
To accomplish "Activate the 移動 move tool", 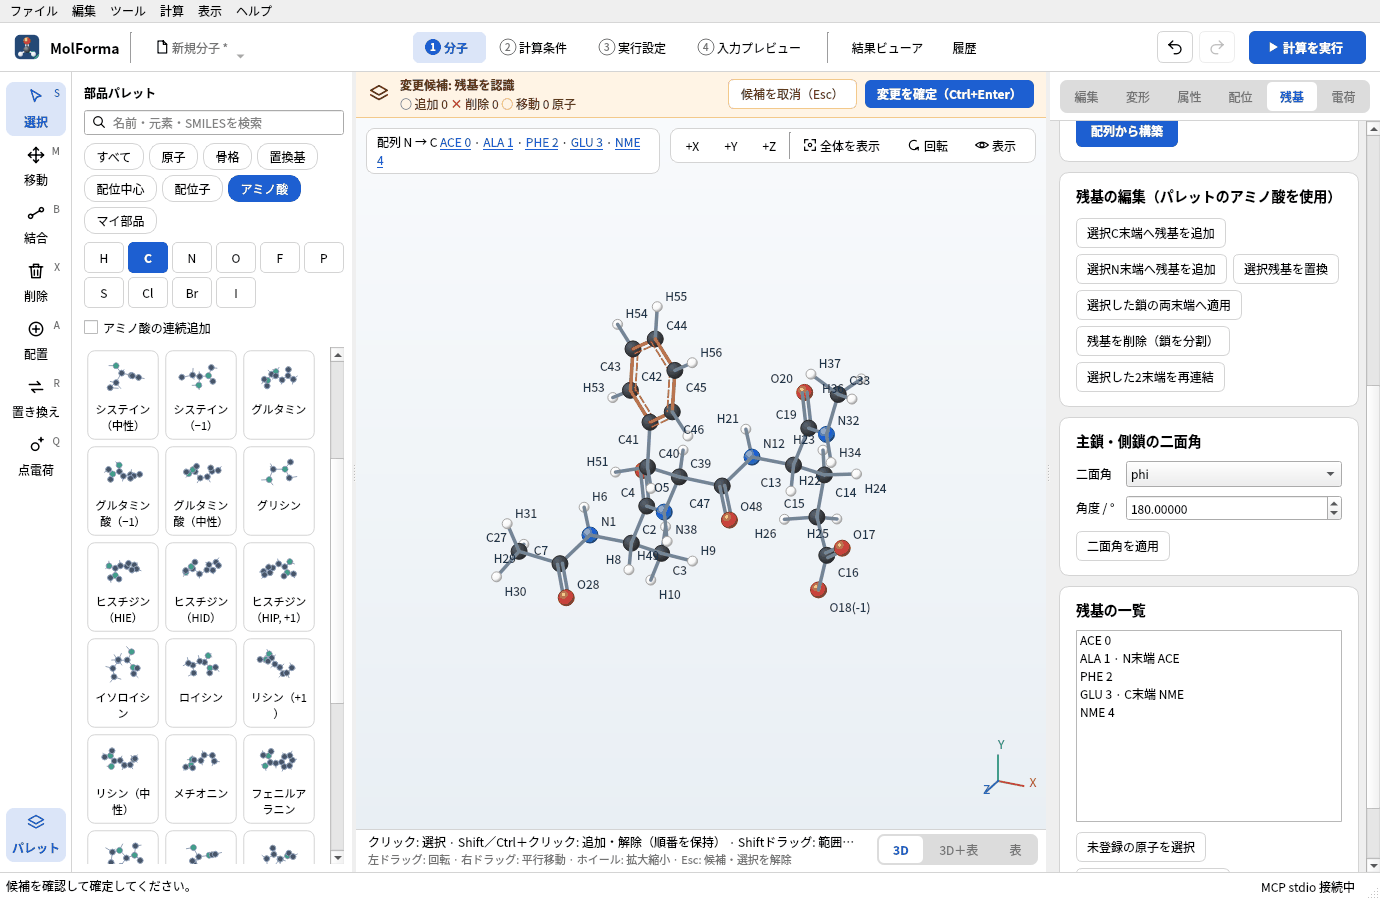I will point(36,166).
